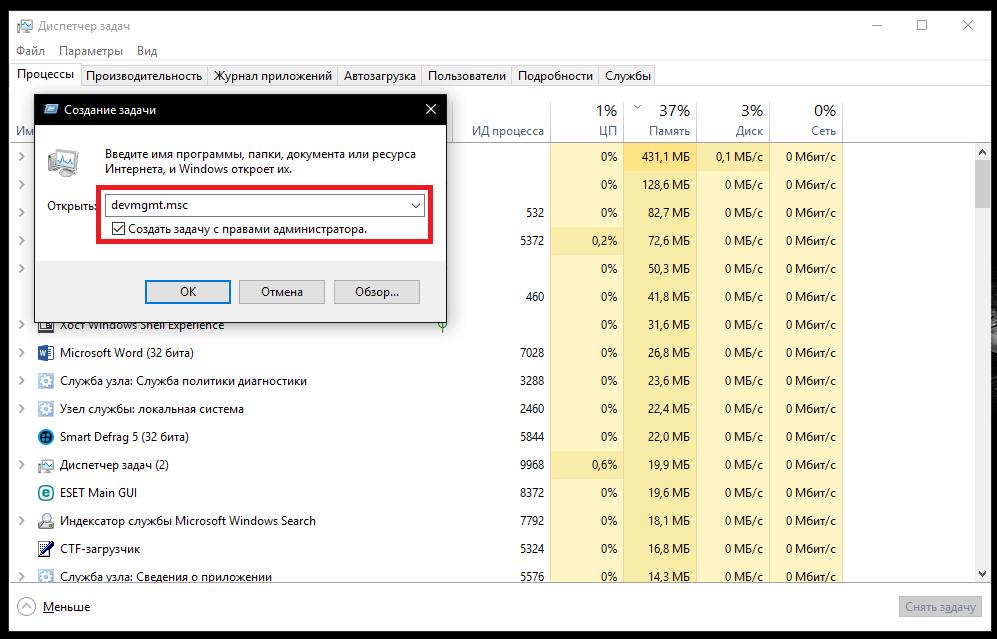This screenshot has width=997, height=639.
Task: Switch to the Производительность tab
Action: [x=144, y=76]
